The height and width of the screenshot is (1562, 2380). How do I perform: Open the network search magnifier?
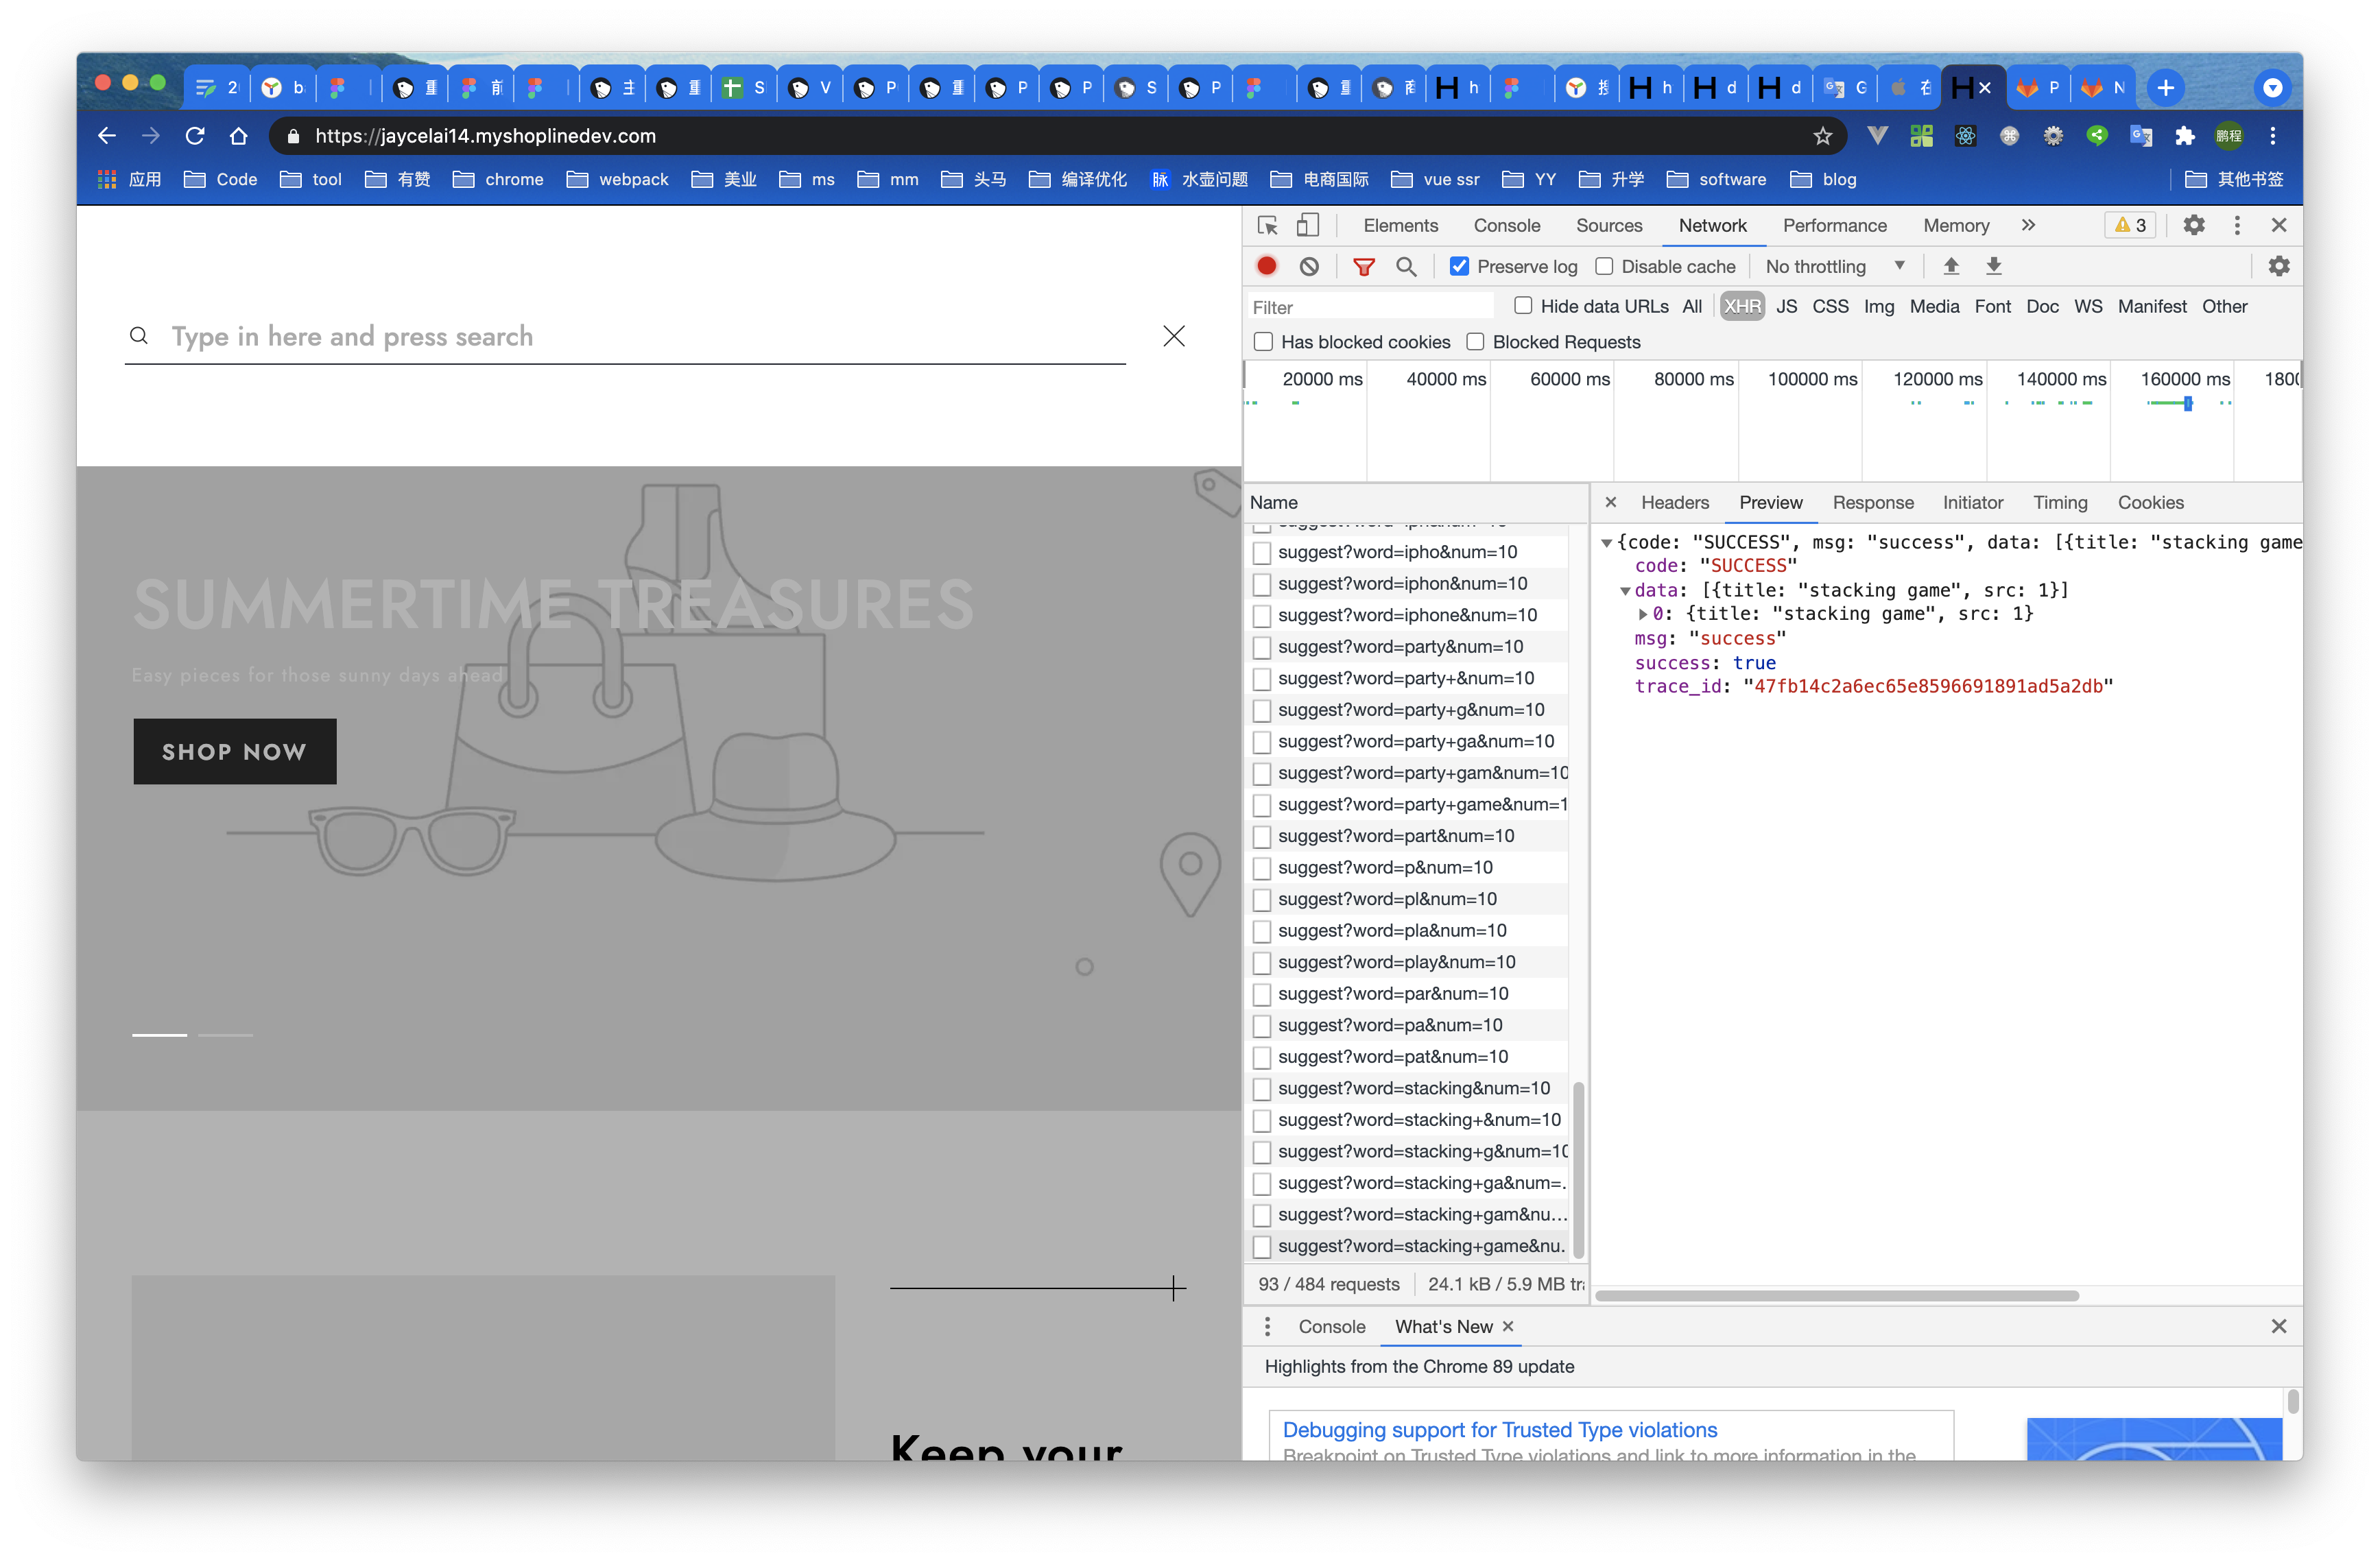click(1406, 266)
